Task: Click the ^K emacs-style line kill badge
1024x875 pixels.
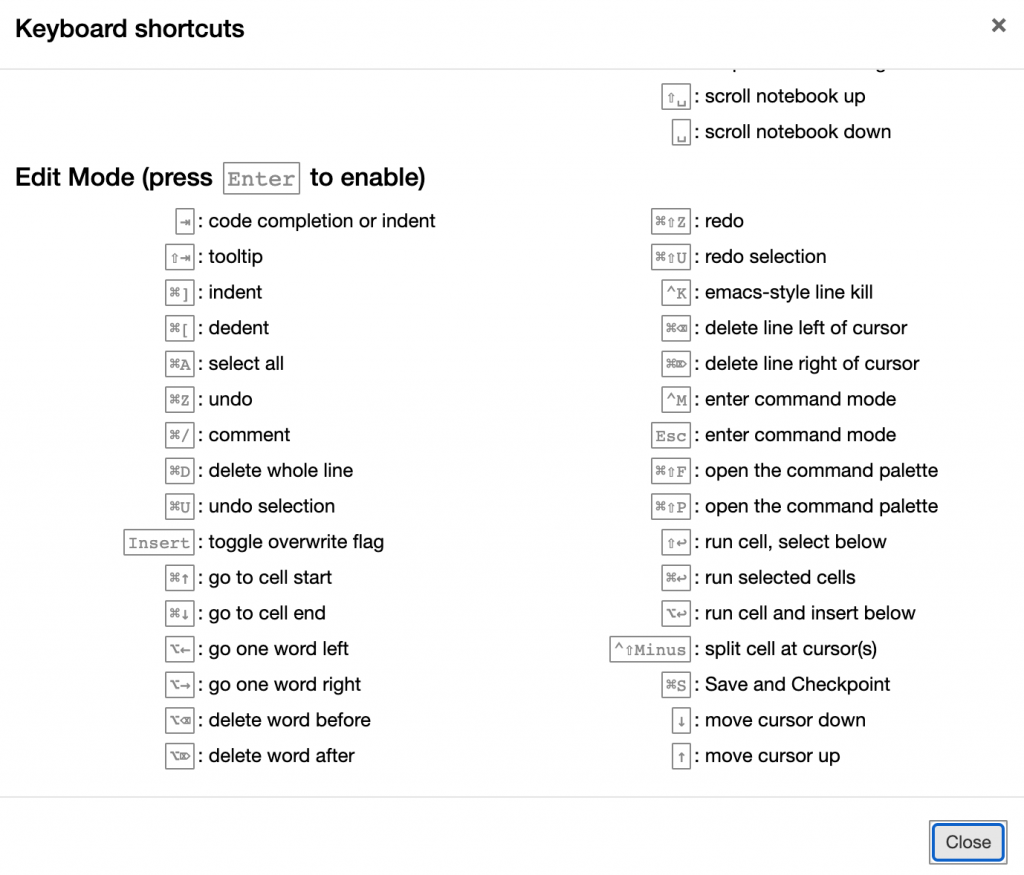Action: click(x=677, y=293)
